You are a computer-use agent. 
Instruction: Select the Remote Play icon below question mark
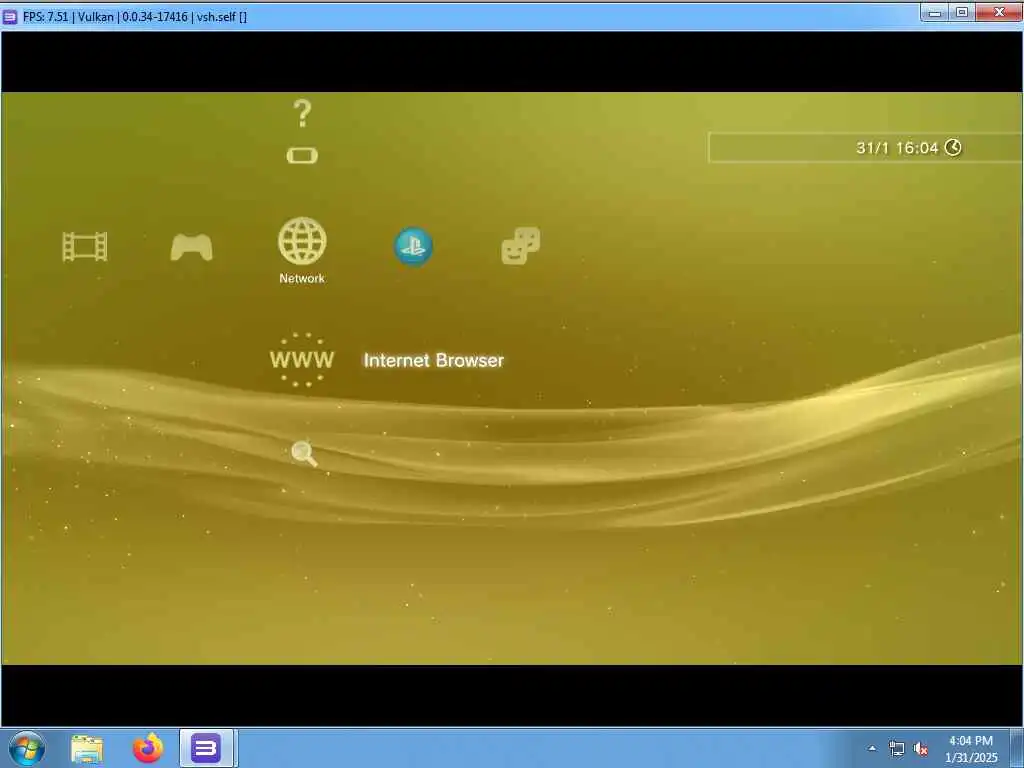(x=302, y=155)
